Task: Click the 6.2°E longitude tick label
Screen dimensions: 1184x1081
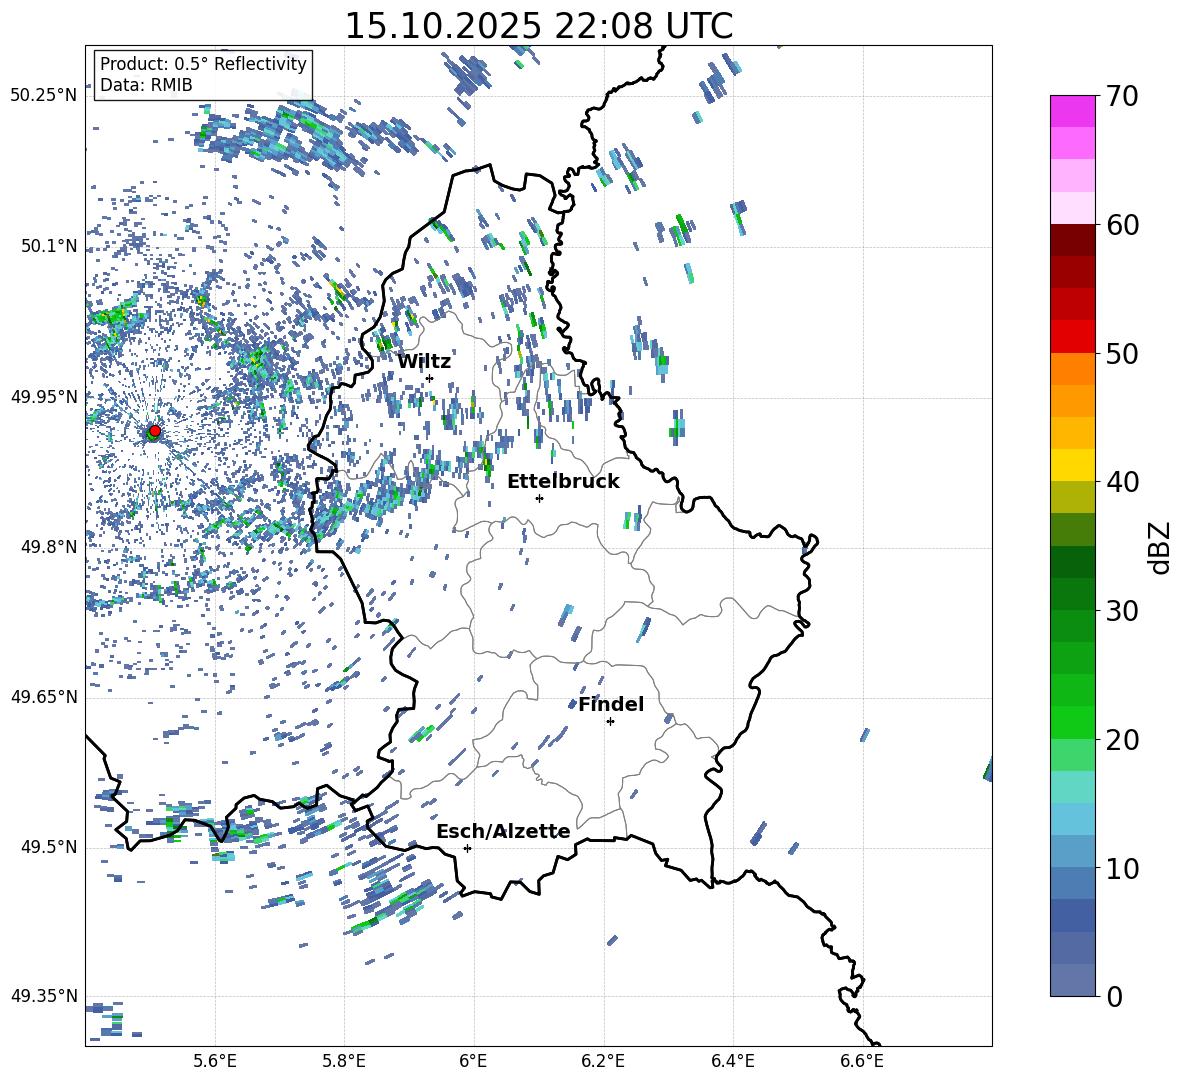Action: pos(603,1060)
